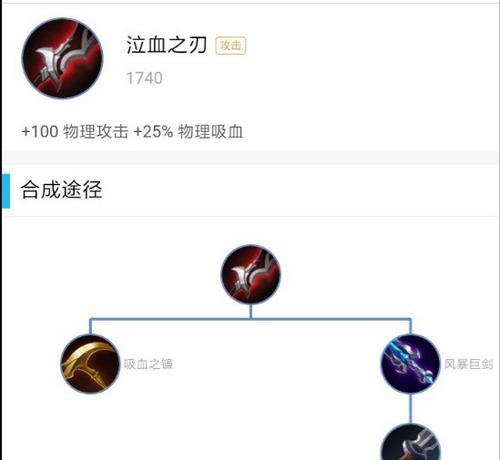Viewport: 500px width, 460px height.
Task: Select the +100 物理攻击 stat text
Action: [x=75, y=131]
